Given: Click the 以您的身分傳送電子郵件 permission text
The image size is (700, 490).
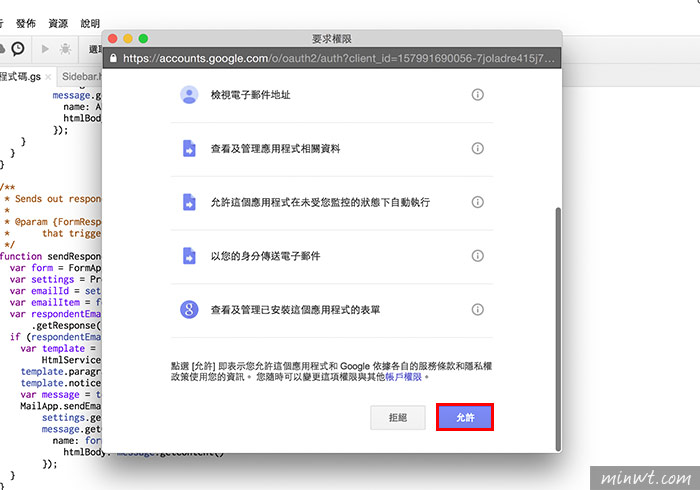Looking at the screenshot, I should (x=265, y=256).
